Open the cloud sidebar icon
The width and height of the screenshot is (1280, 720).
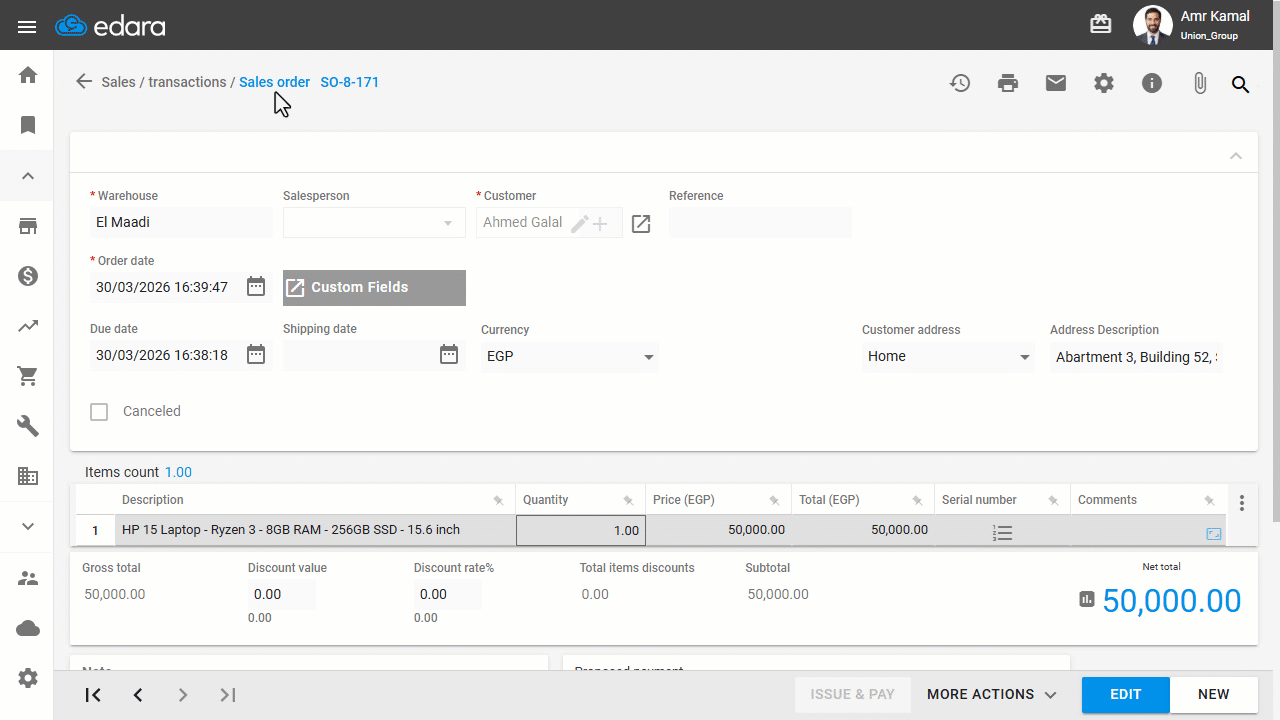(28, 628)
